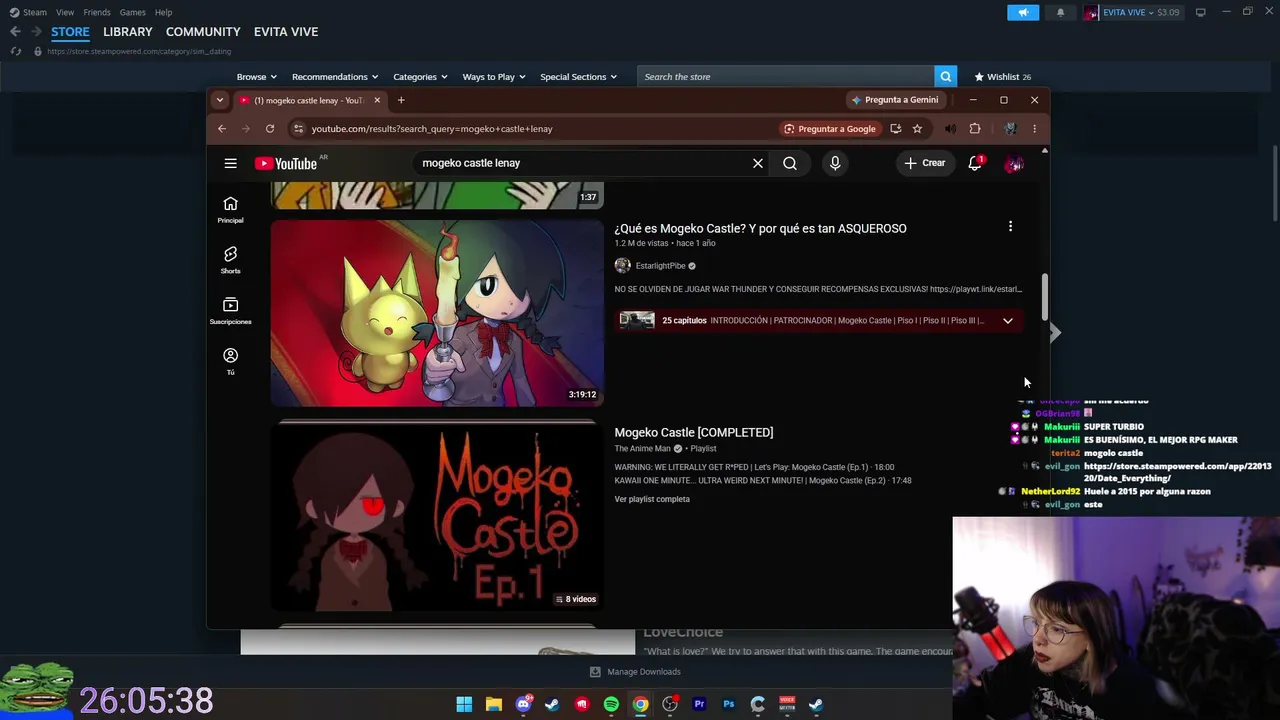Go back in the Chrome browser

point(222,129)
